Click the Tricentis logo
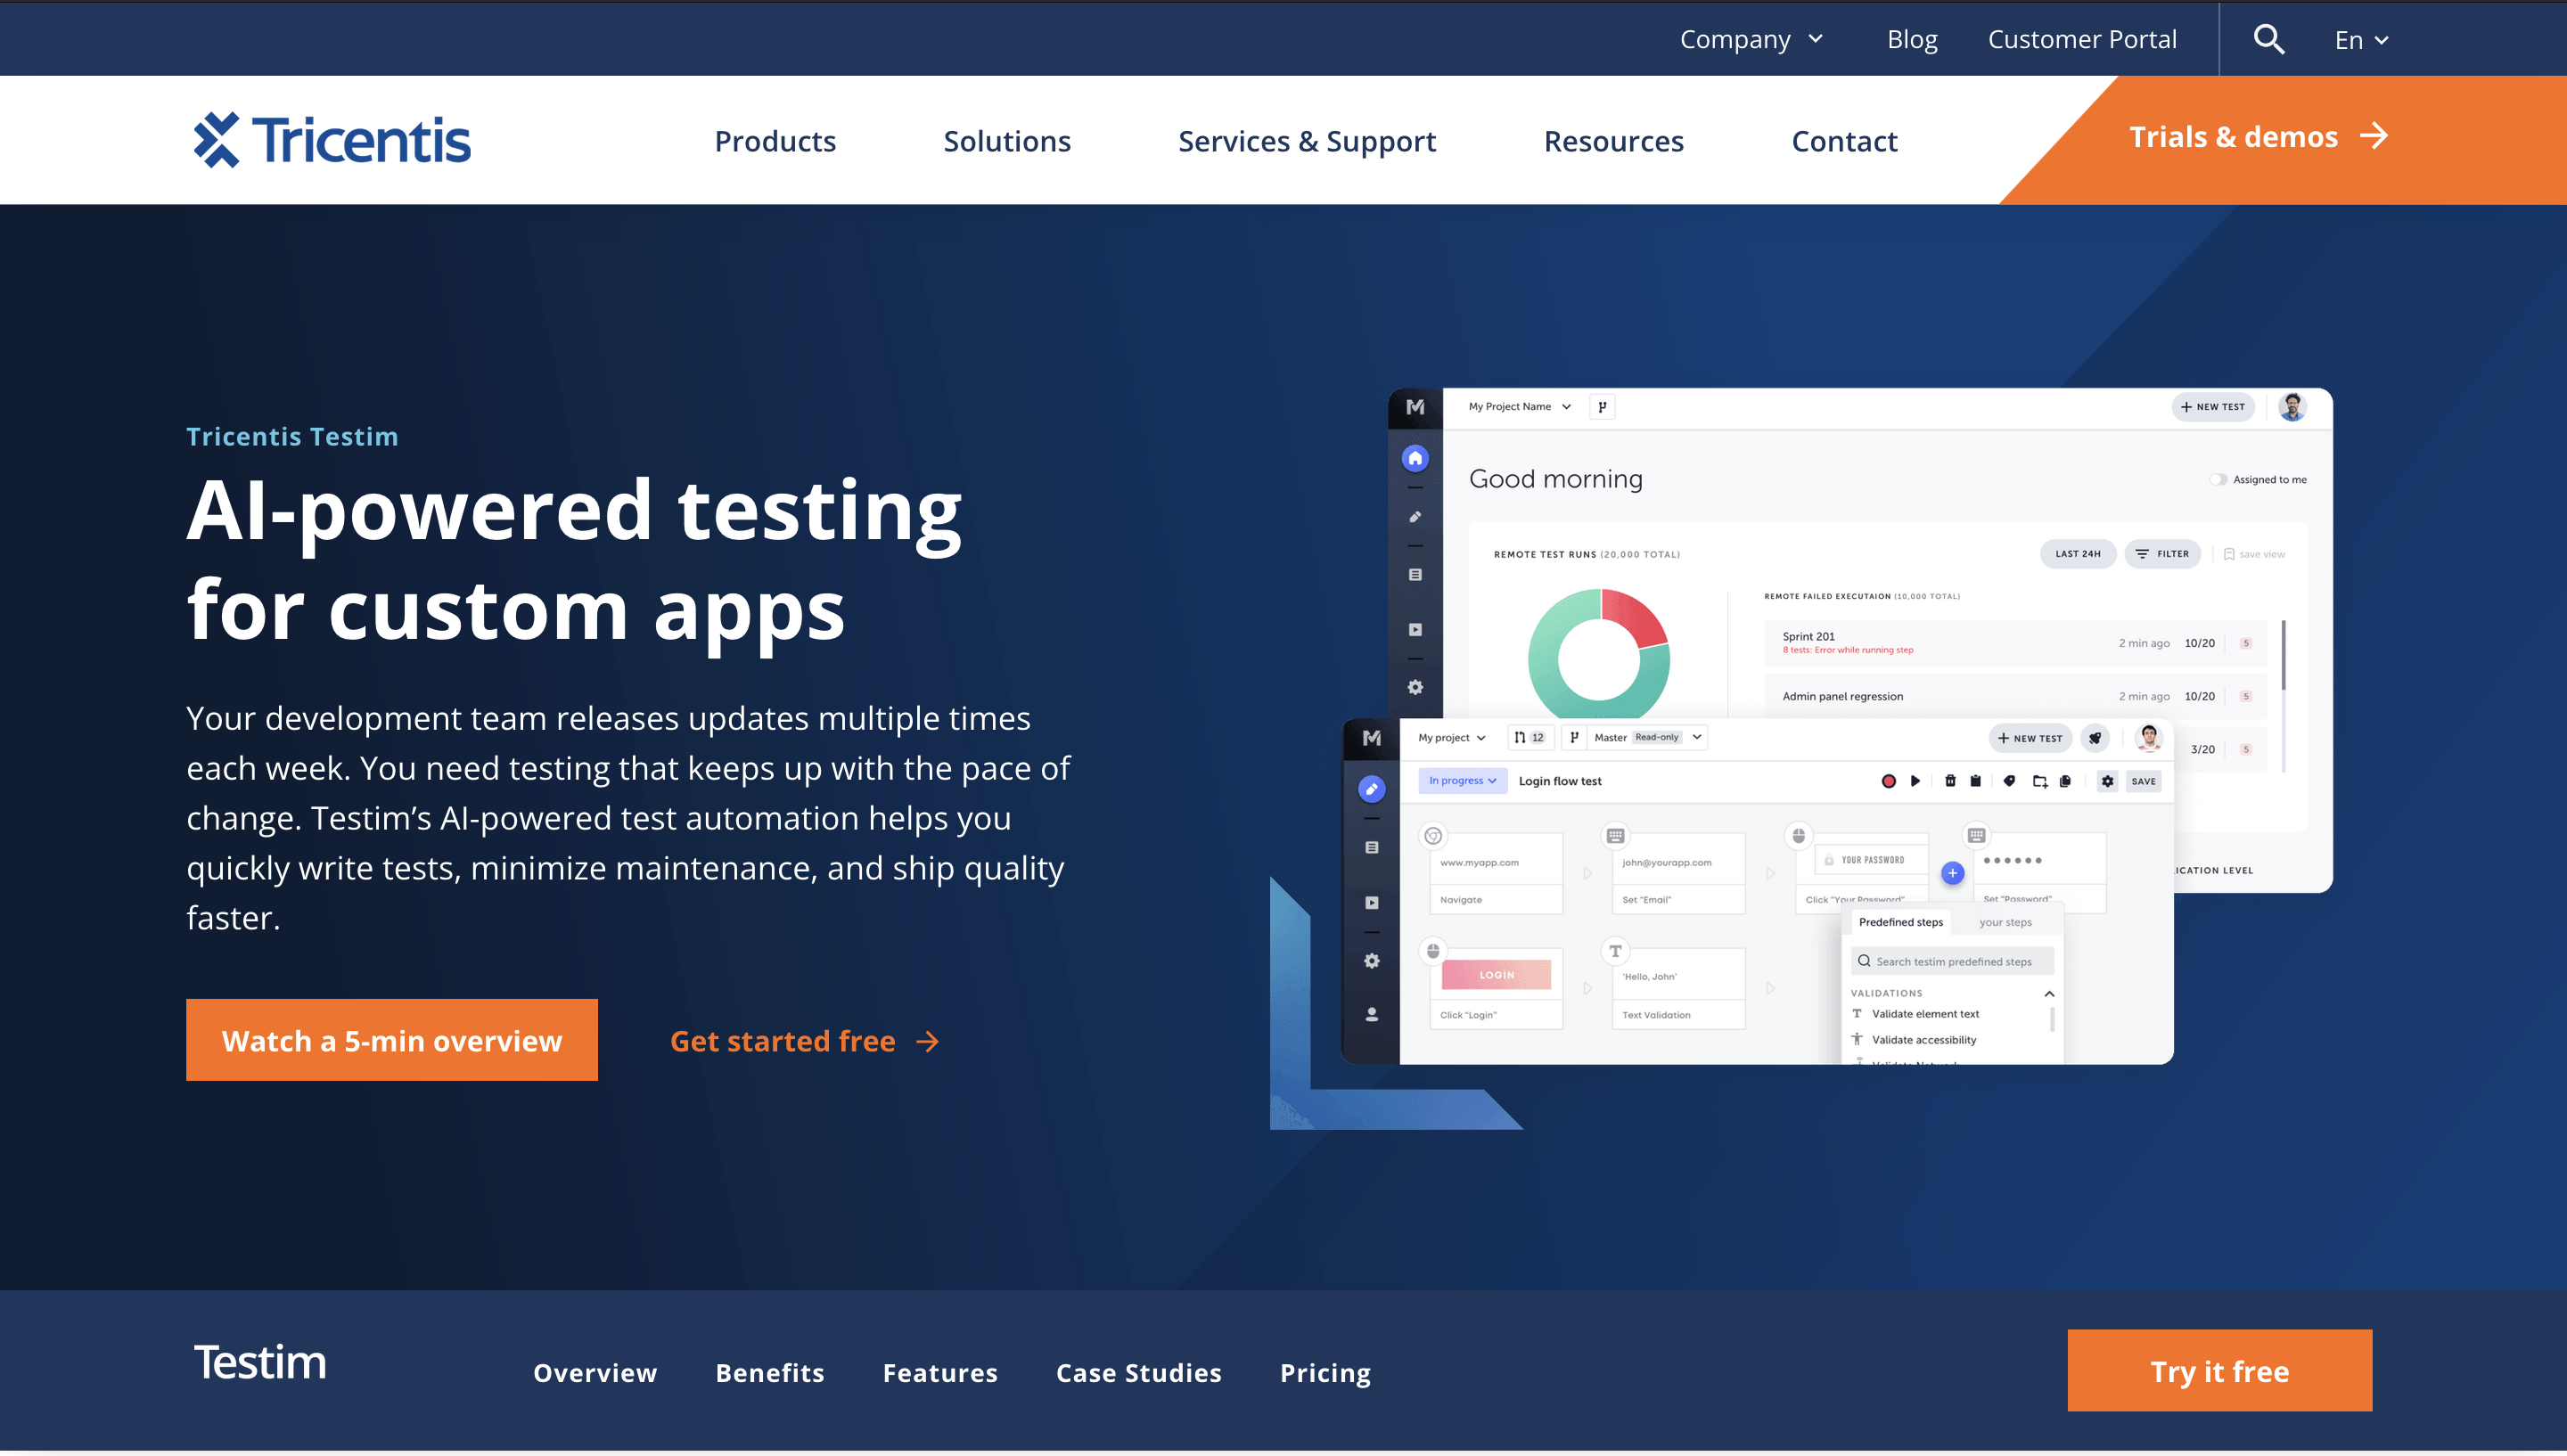 pyautogui.click(x=332, y=140)
